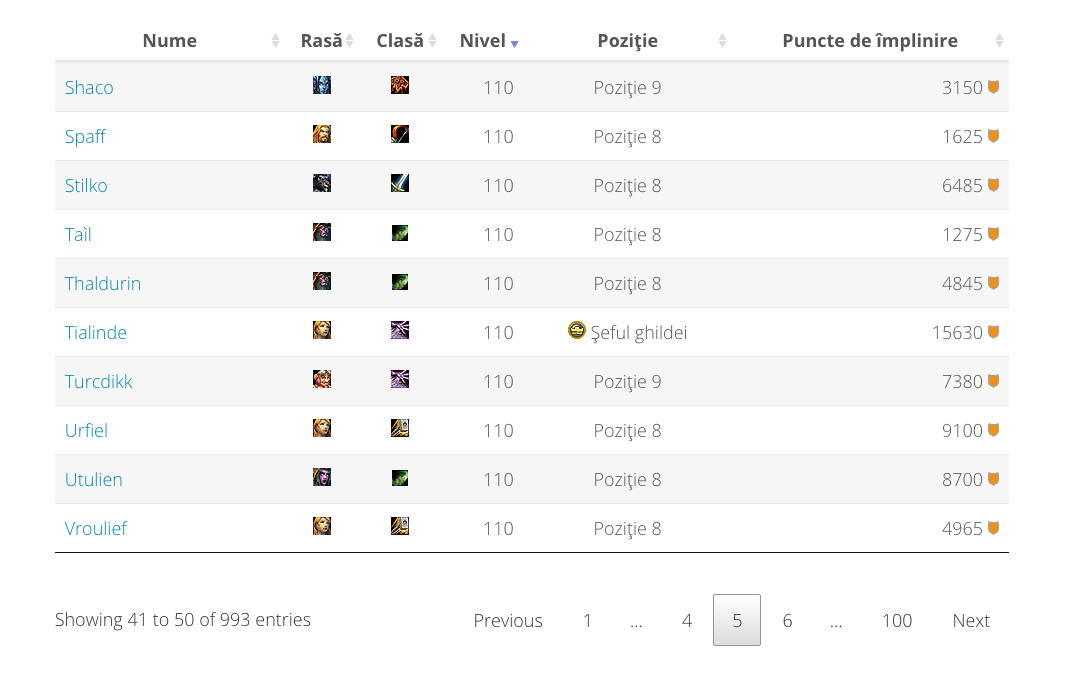Click achievement shield icon in Tialinde's row
This screenshot has height=682, width=1069.
[994, 332]
